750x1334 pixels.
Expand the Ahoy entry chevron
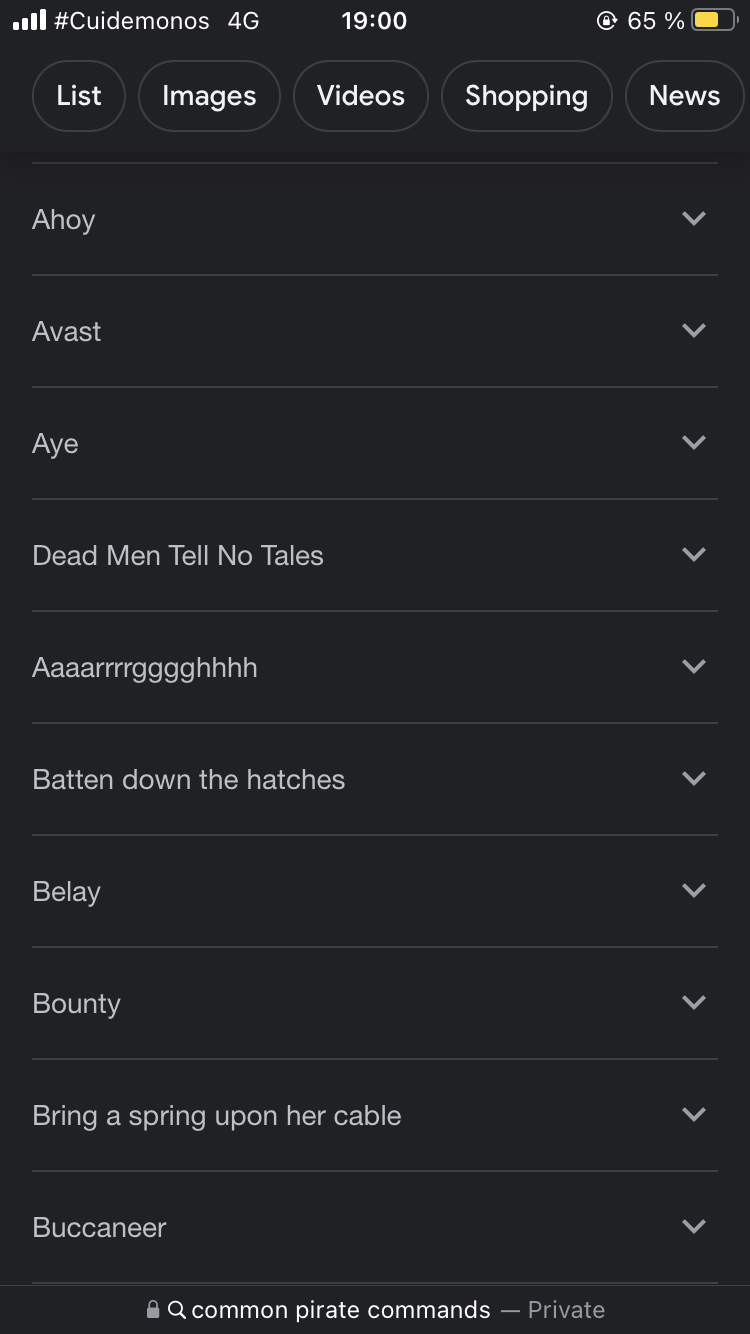coord(694,218)
